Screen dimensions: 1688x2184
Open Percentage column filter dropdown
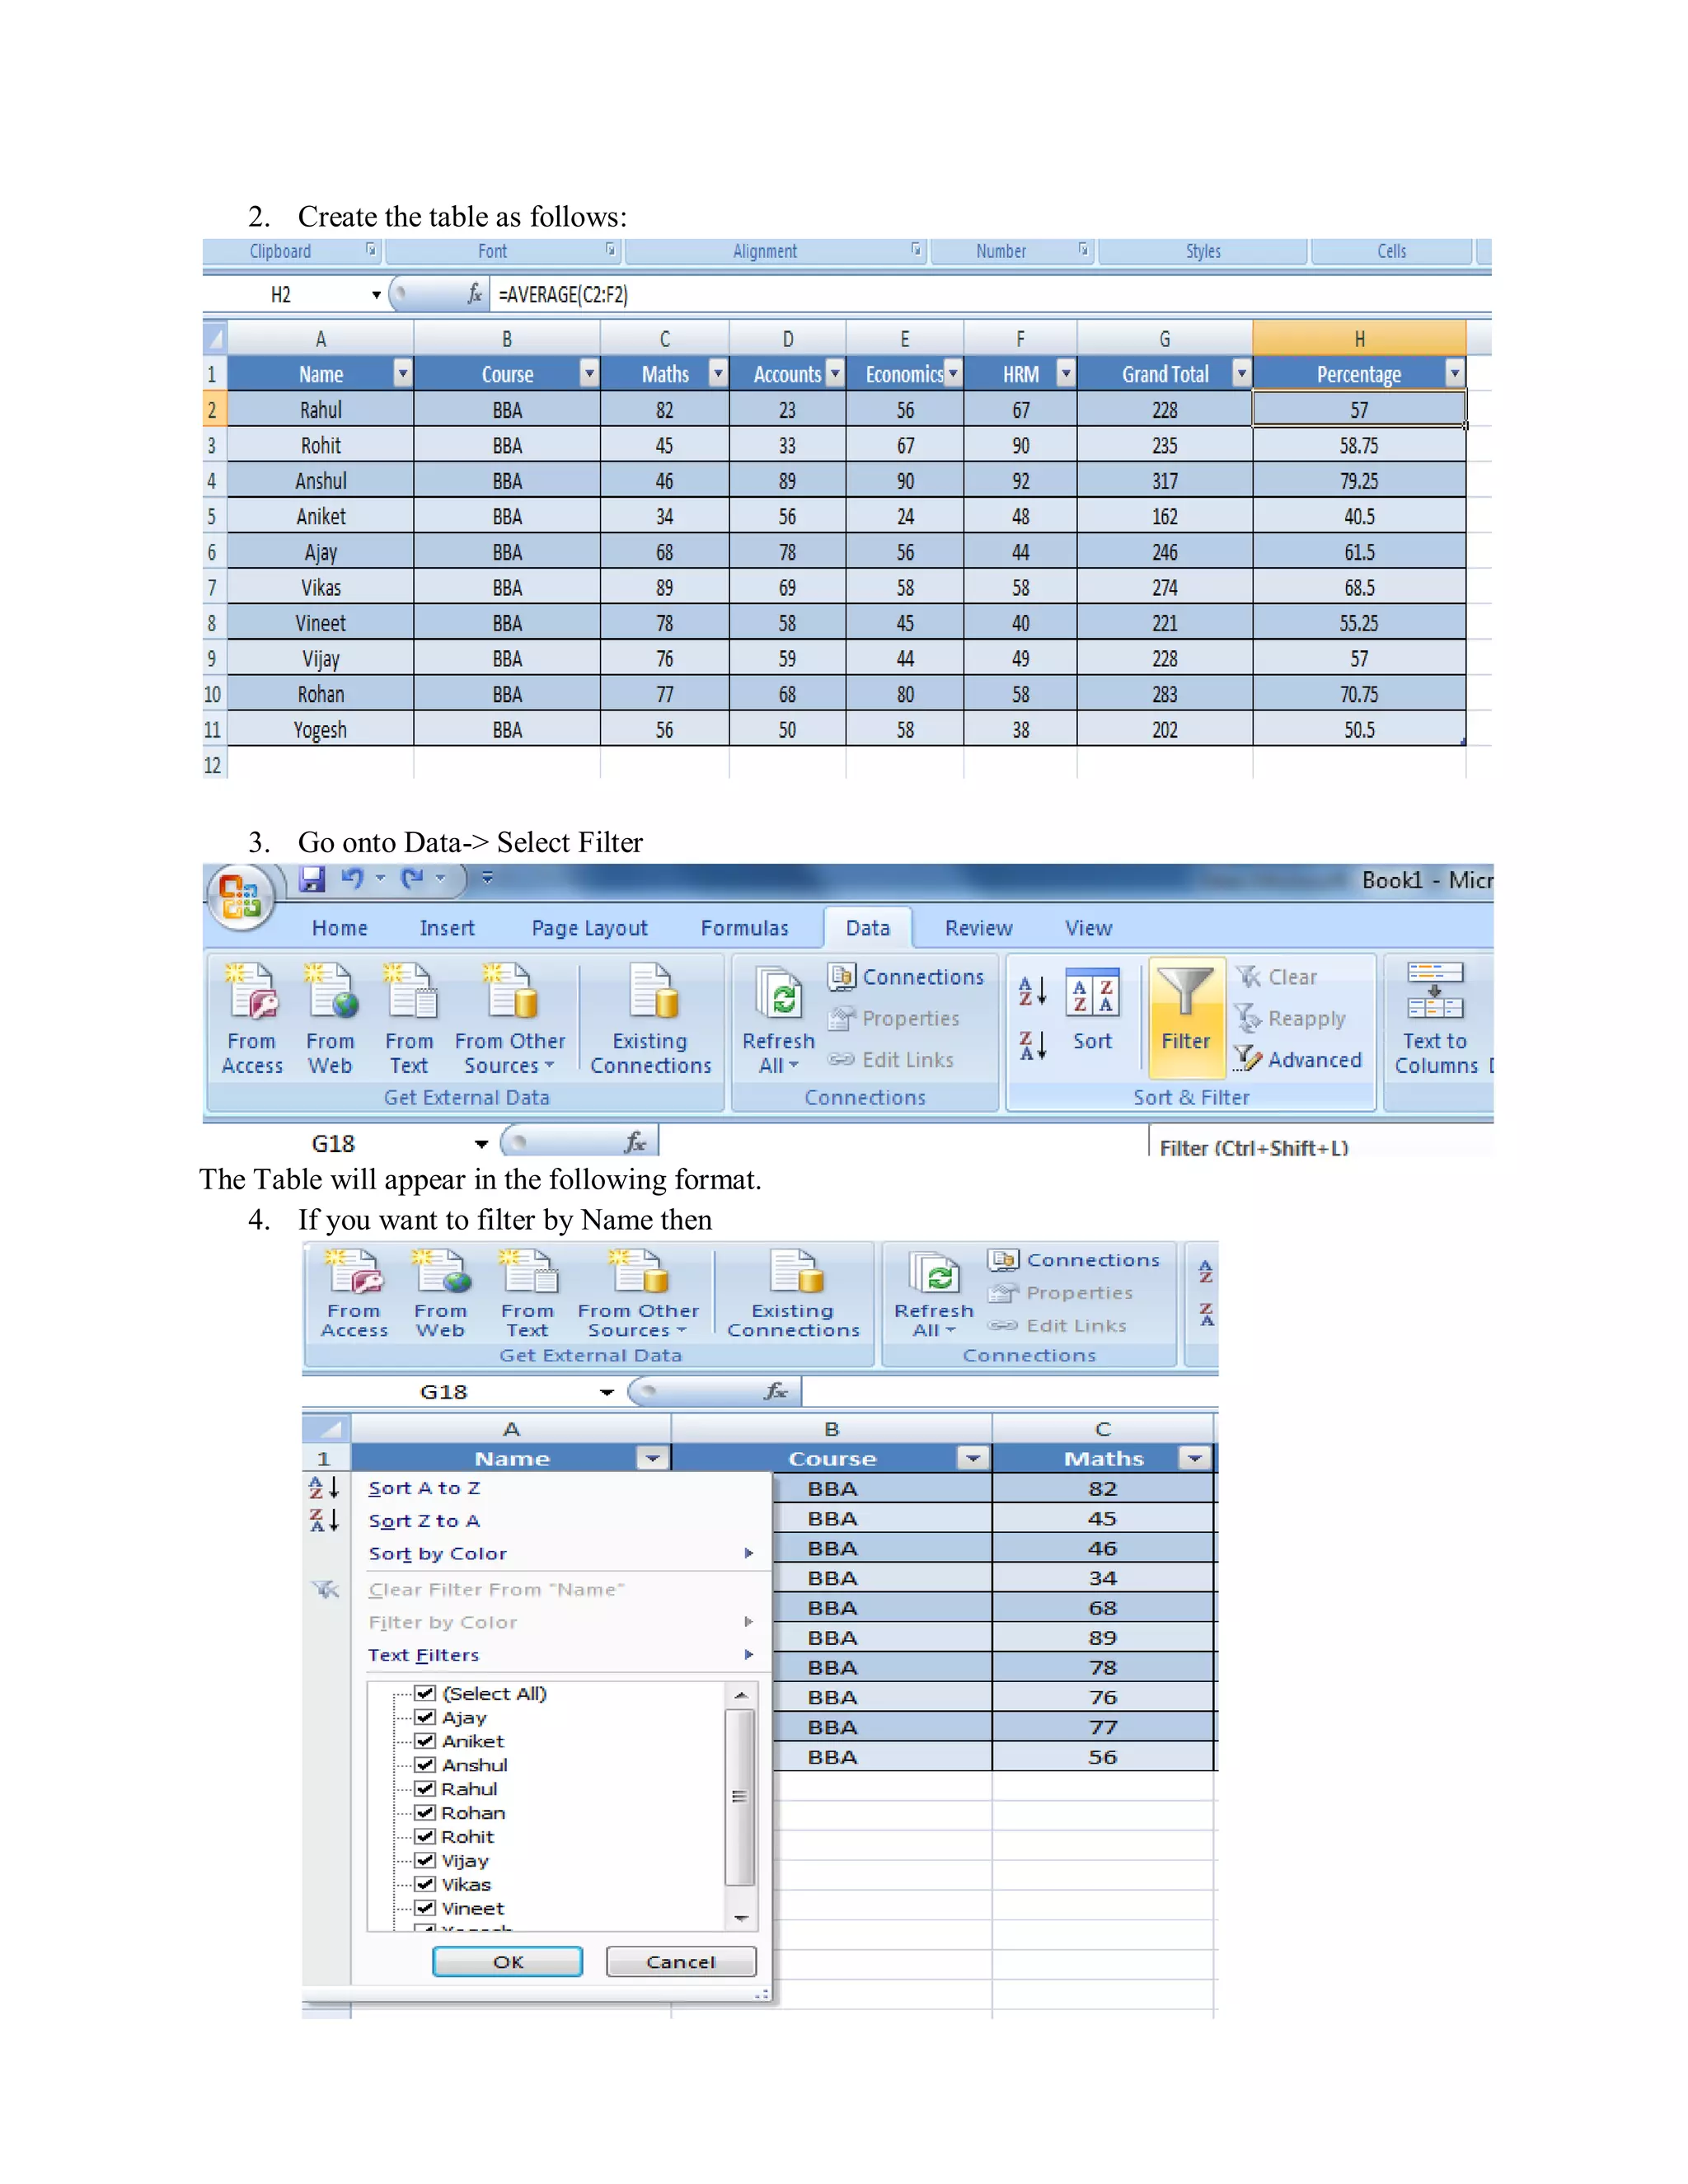1455,374
